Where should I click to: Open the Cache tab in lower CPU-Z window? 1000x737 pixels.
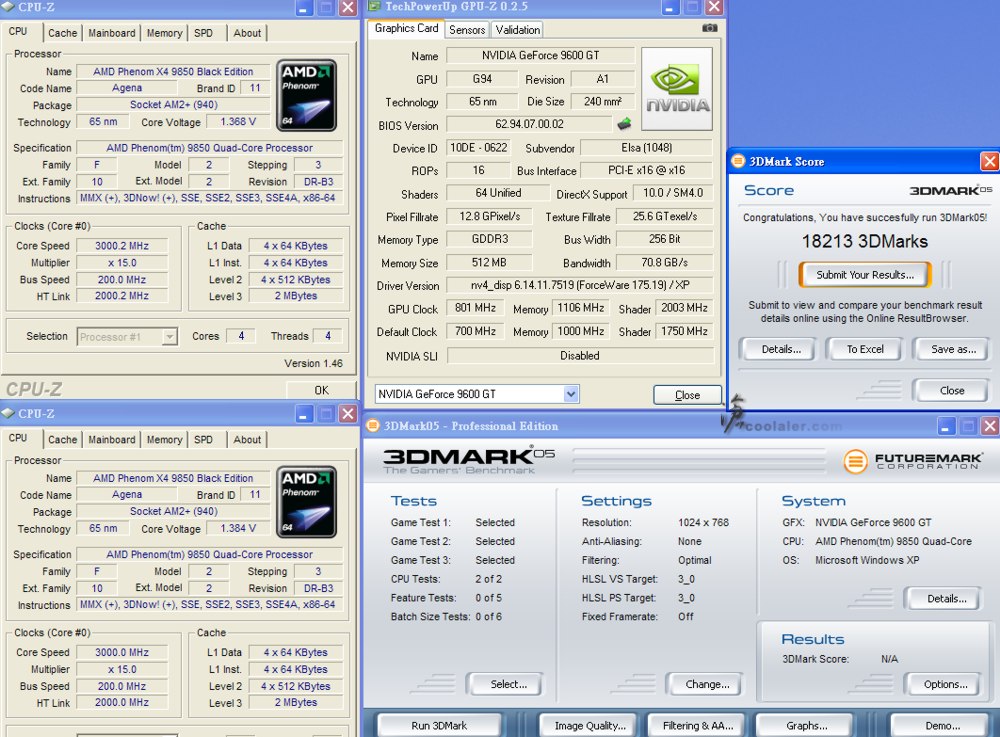click(x=62, y=440)
